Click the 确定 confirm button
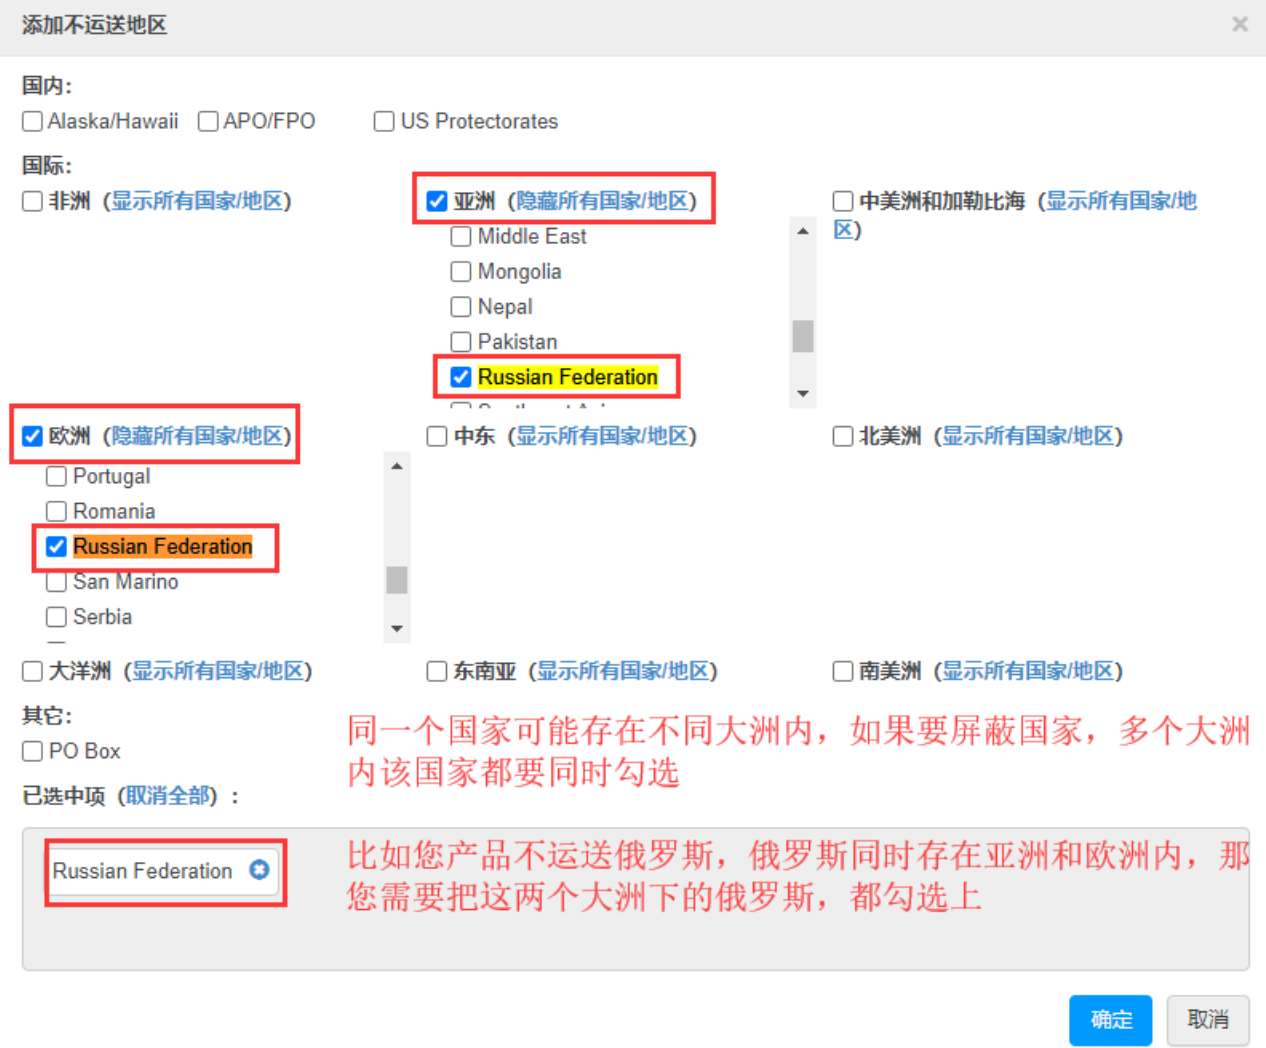1266x1048 pixels. [1110, 1020]
